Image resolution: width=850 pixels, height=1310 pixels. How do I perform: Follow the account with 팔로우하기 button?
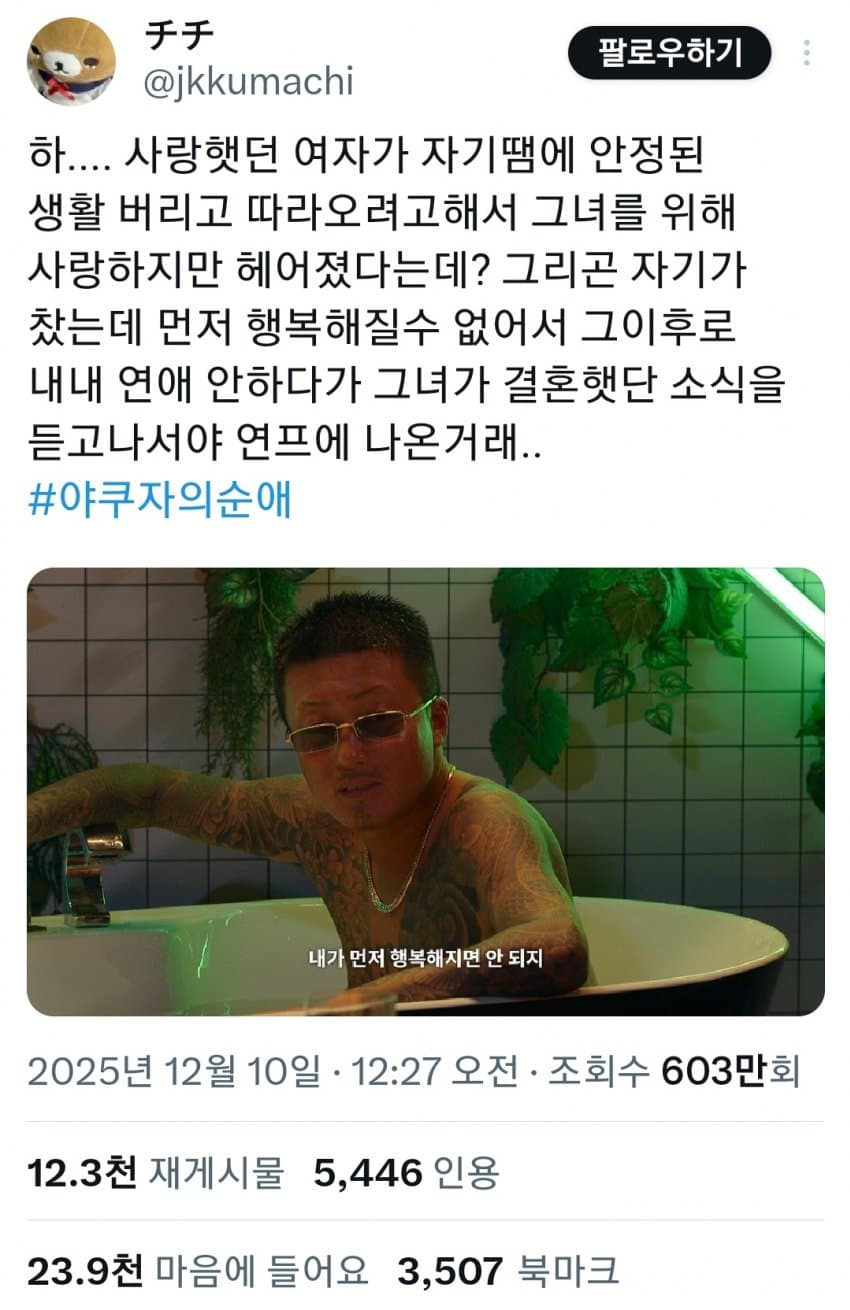pyautogui.click(x=670, y=52)
